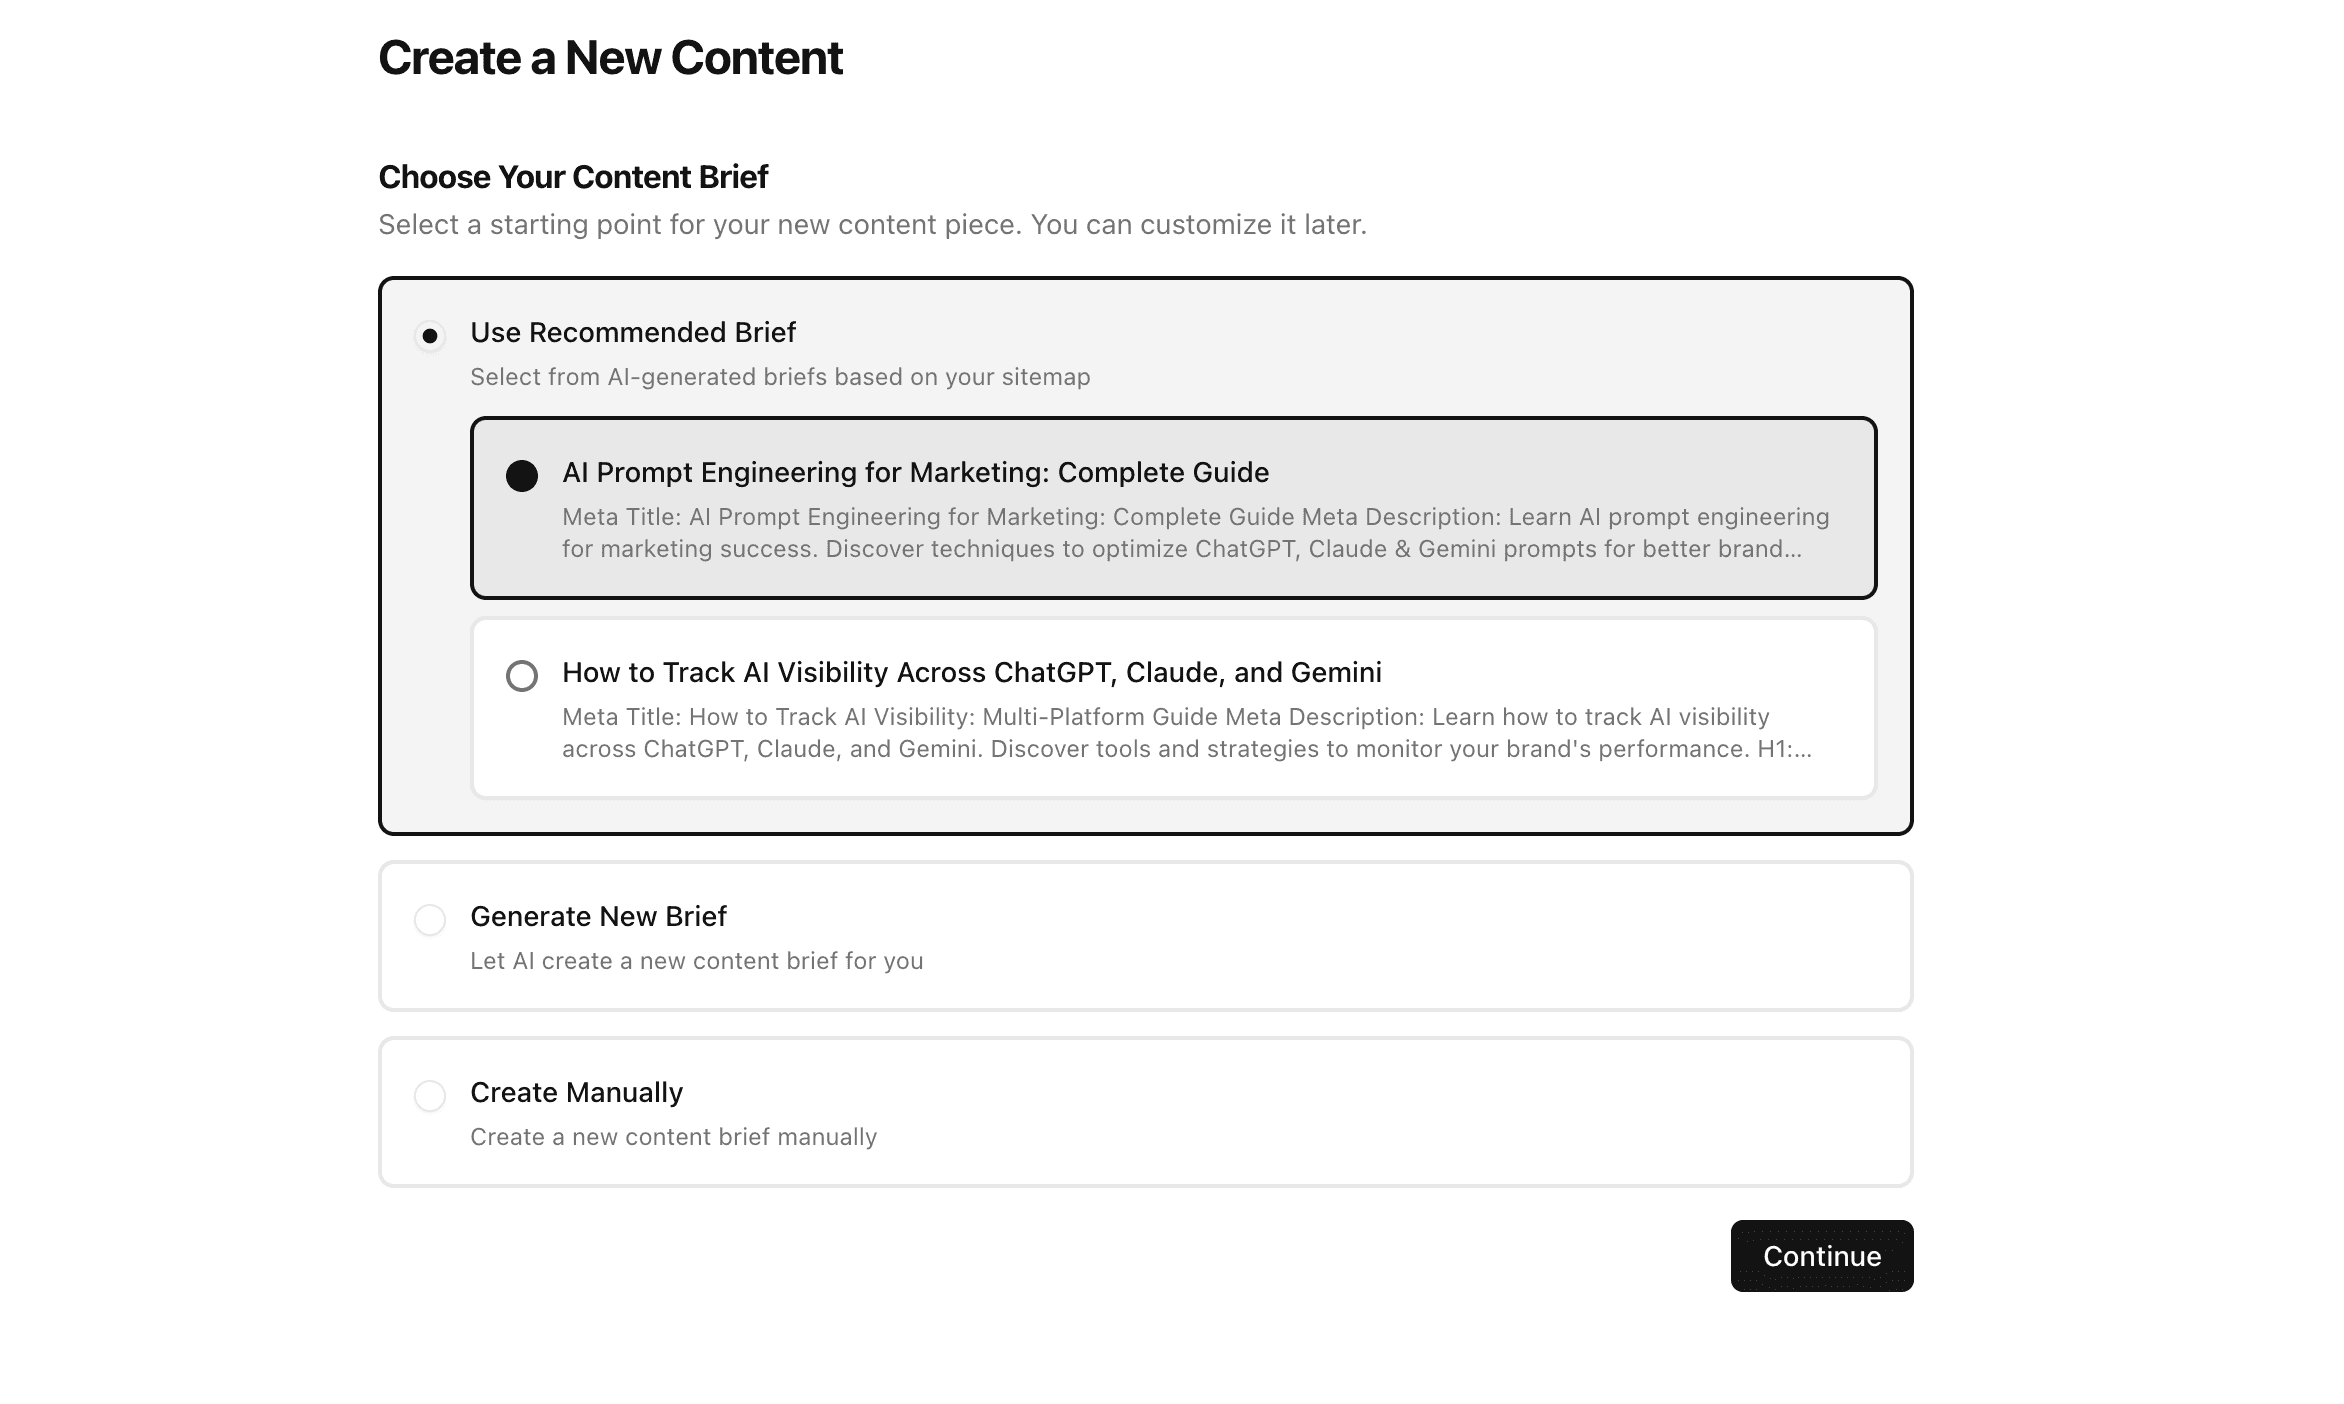Click the Generate New Brief label
Viewport: 2344px width, 1404px height.
tap(598, 916)
